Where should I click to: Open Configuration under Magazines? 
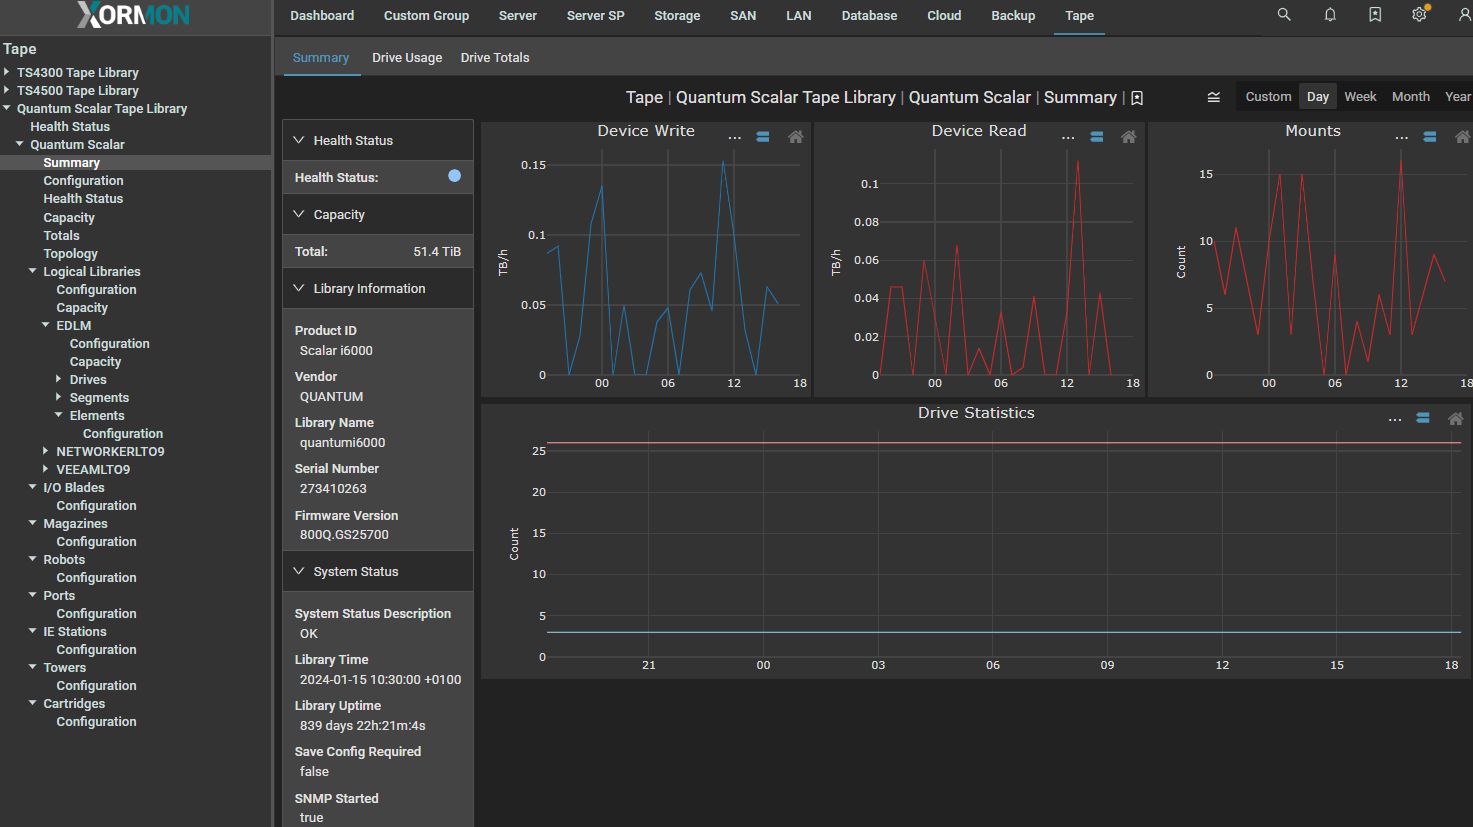(x=96, y=541)
